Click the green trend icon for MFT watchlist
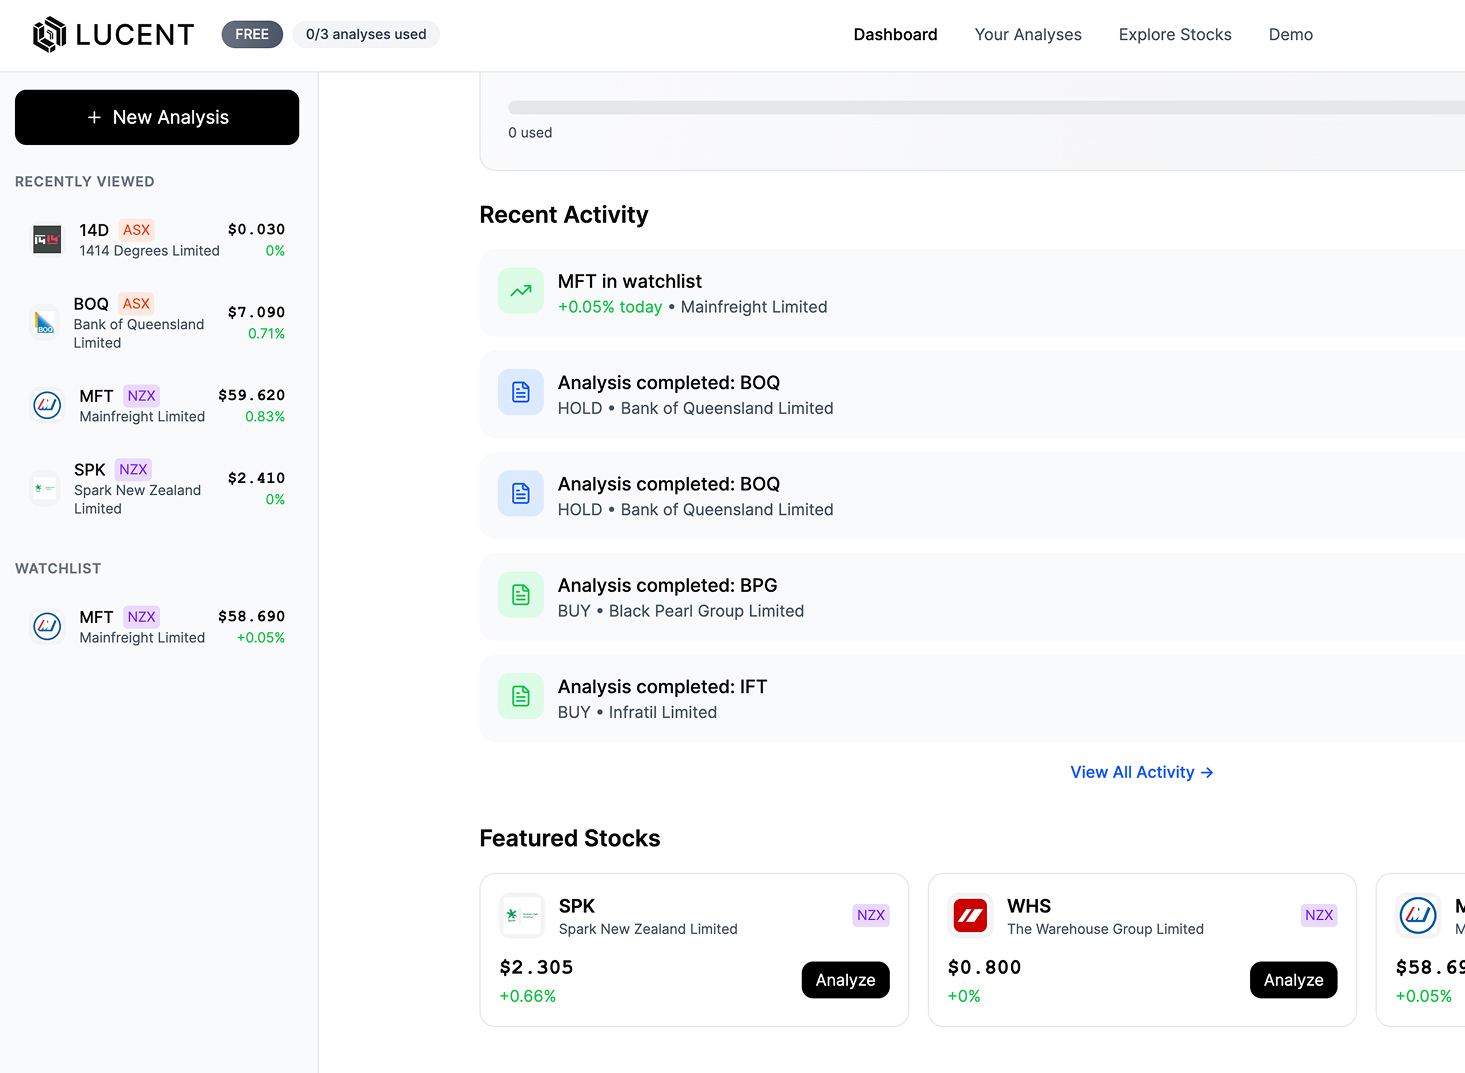The image size is (1465, 1073). (x=520, y=291)
